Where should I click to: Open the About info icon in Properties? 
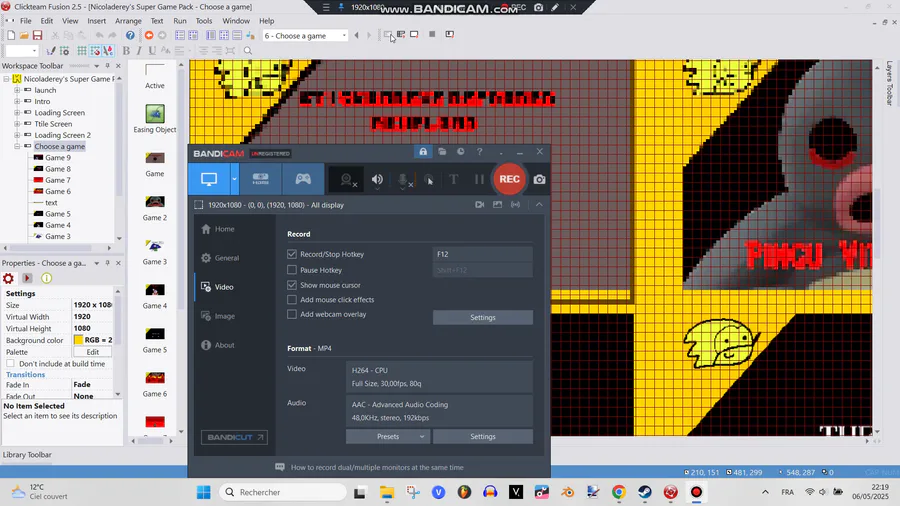pyautogui.click(x=46, y=278)
